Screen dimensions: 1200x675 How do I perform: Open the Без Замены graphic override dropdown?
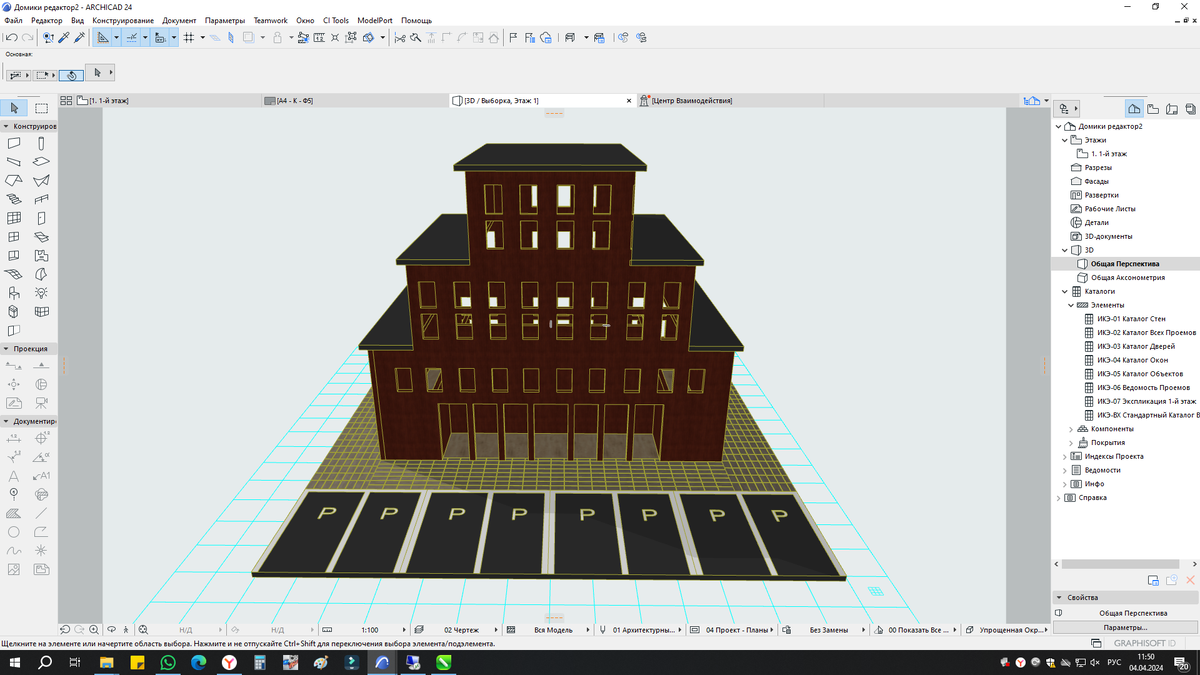823,630
